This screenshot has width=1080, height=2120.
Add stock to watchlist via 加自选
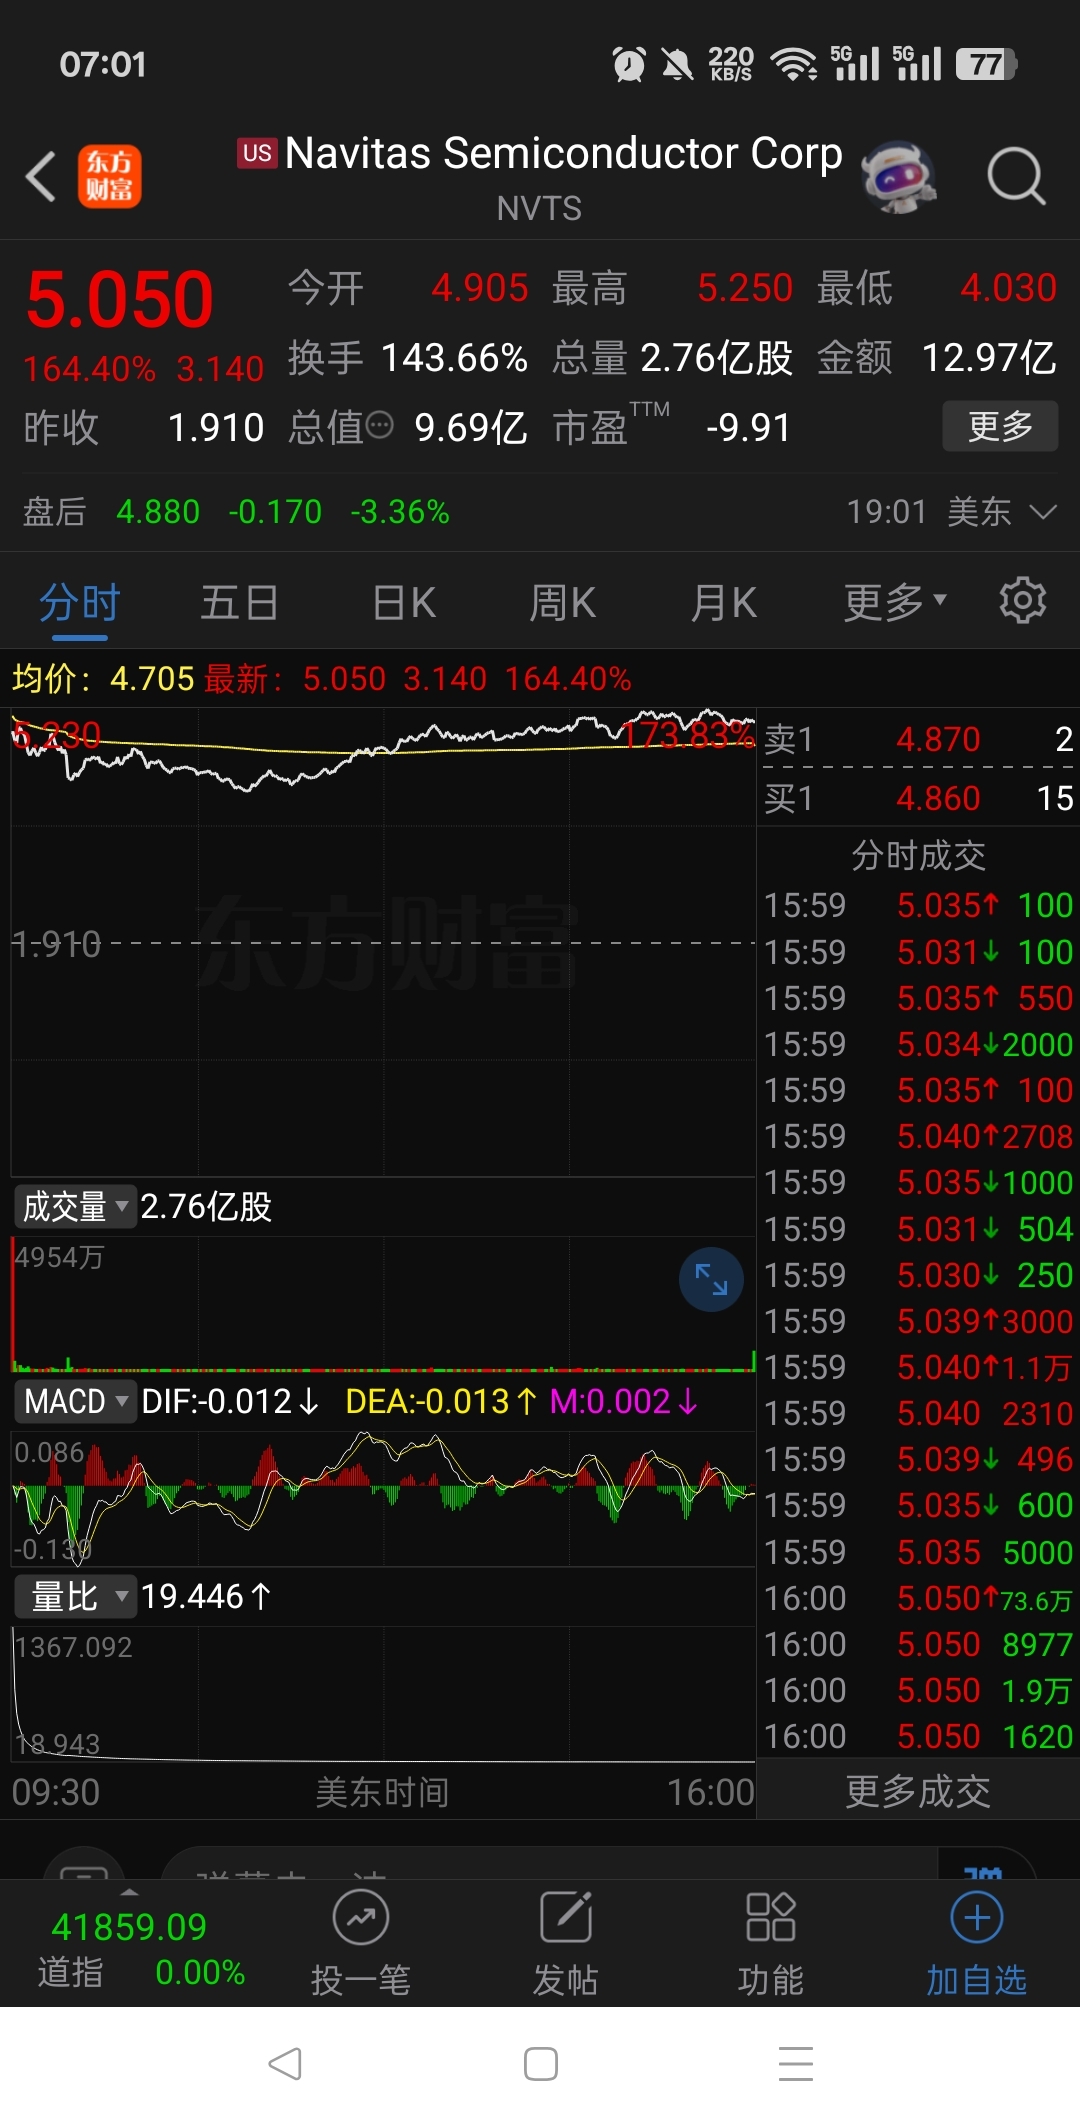click(x=976, y=1944)
